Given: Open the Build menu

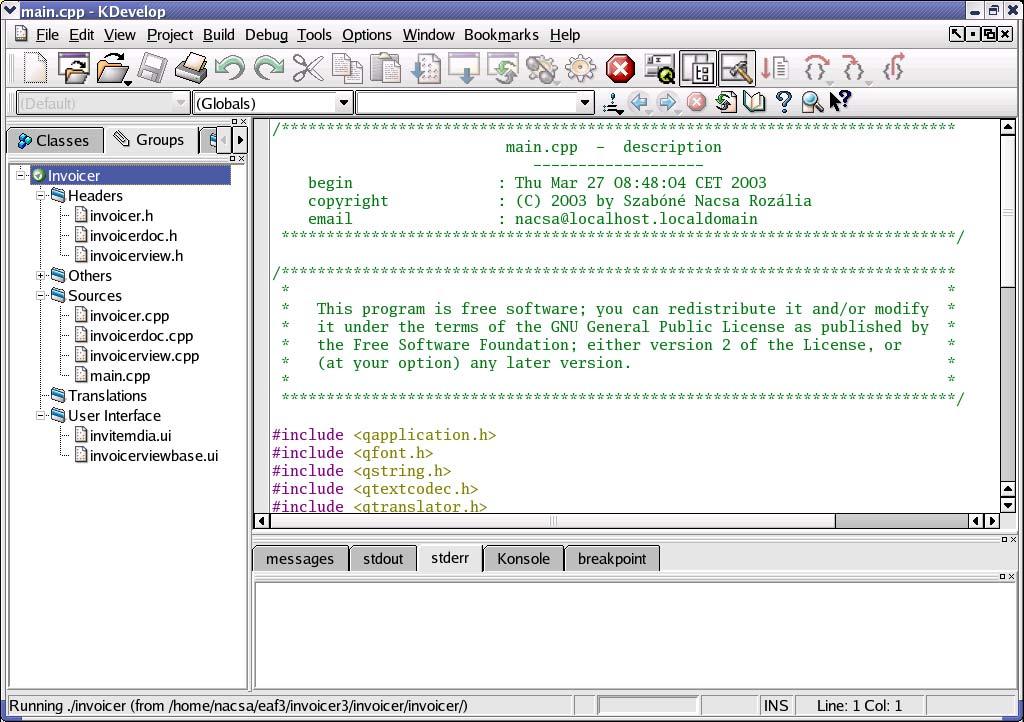Looking at the screenshot, I should pyautogui.click(x=218, y=35).
